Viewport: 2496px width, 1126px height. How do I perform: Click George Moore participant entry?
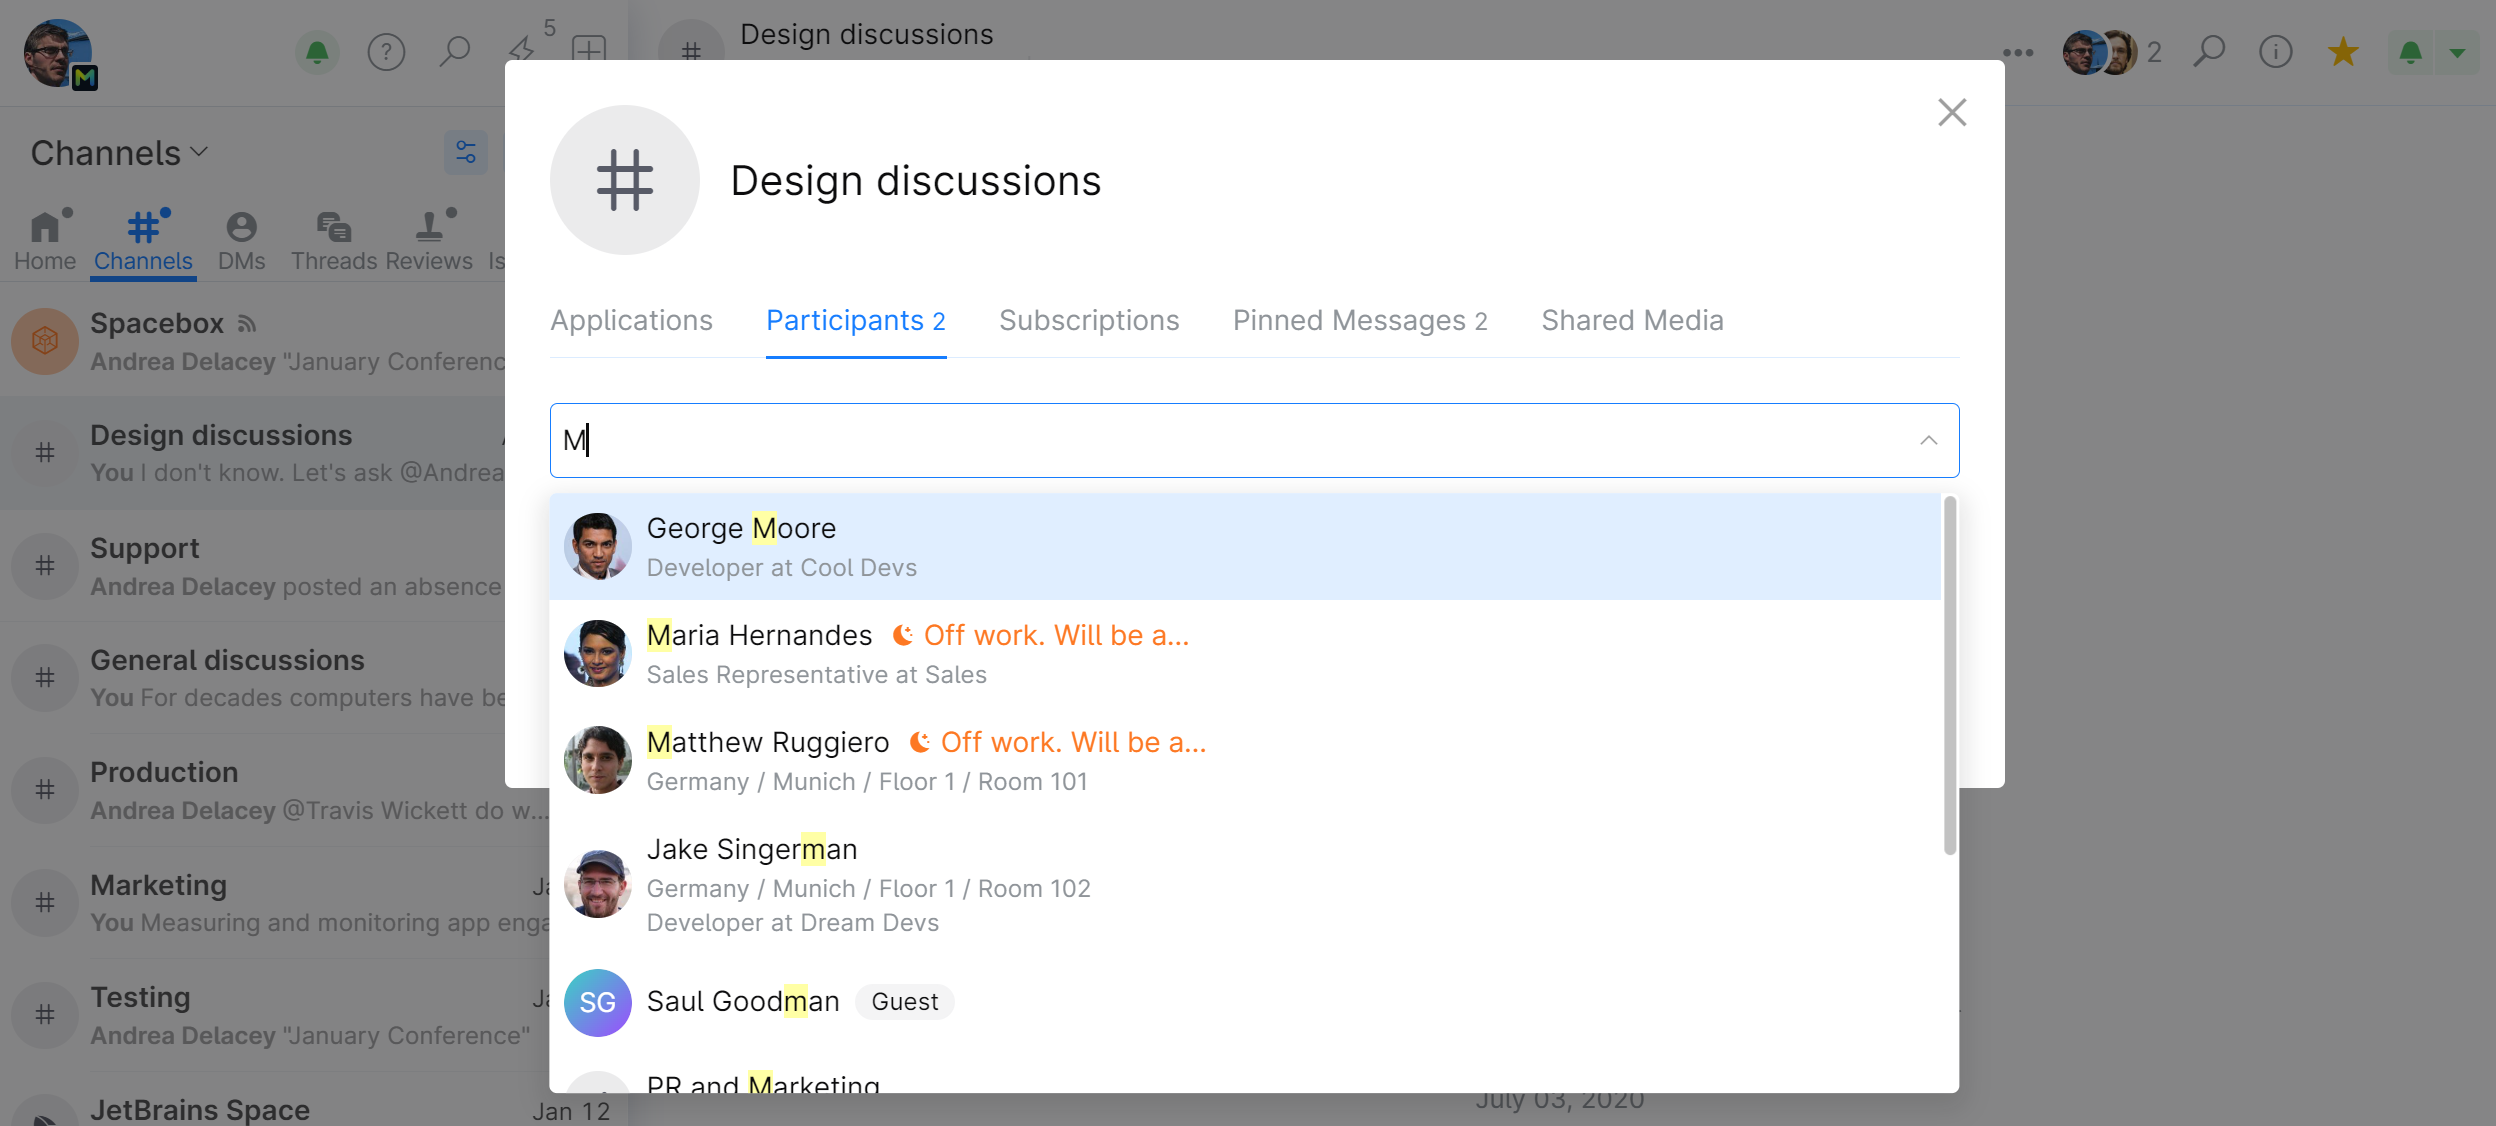1246,546
